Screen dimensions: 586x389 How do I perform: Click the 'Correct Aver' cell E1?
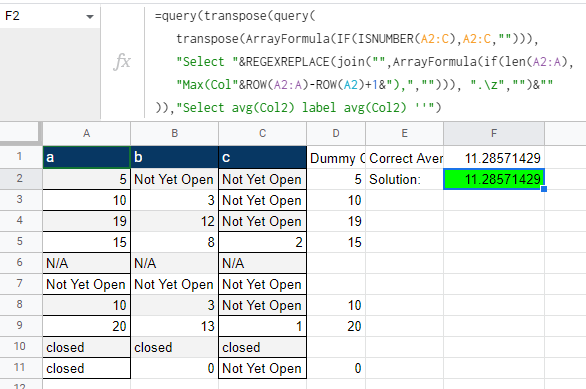click(x=404, y=158)
